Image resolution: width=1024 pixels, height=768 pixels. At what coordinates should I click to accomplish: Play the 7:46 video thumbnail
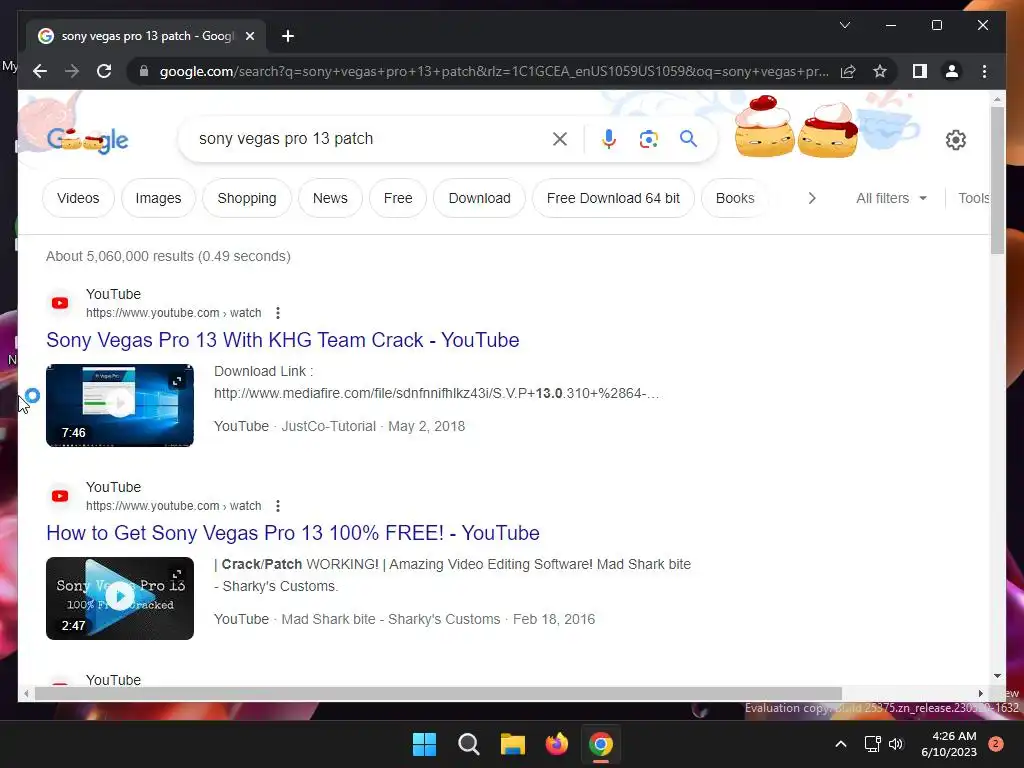(x=120, y=406)
